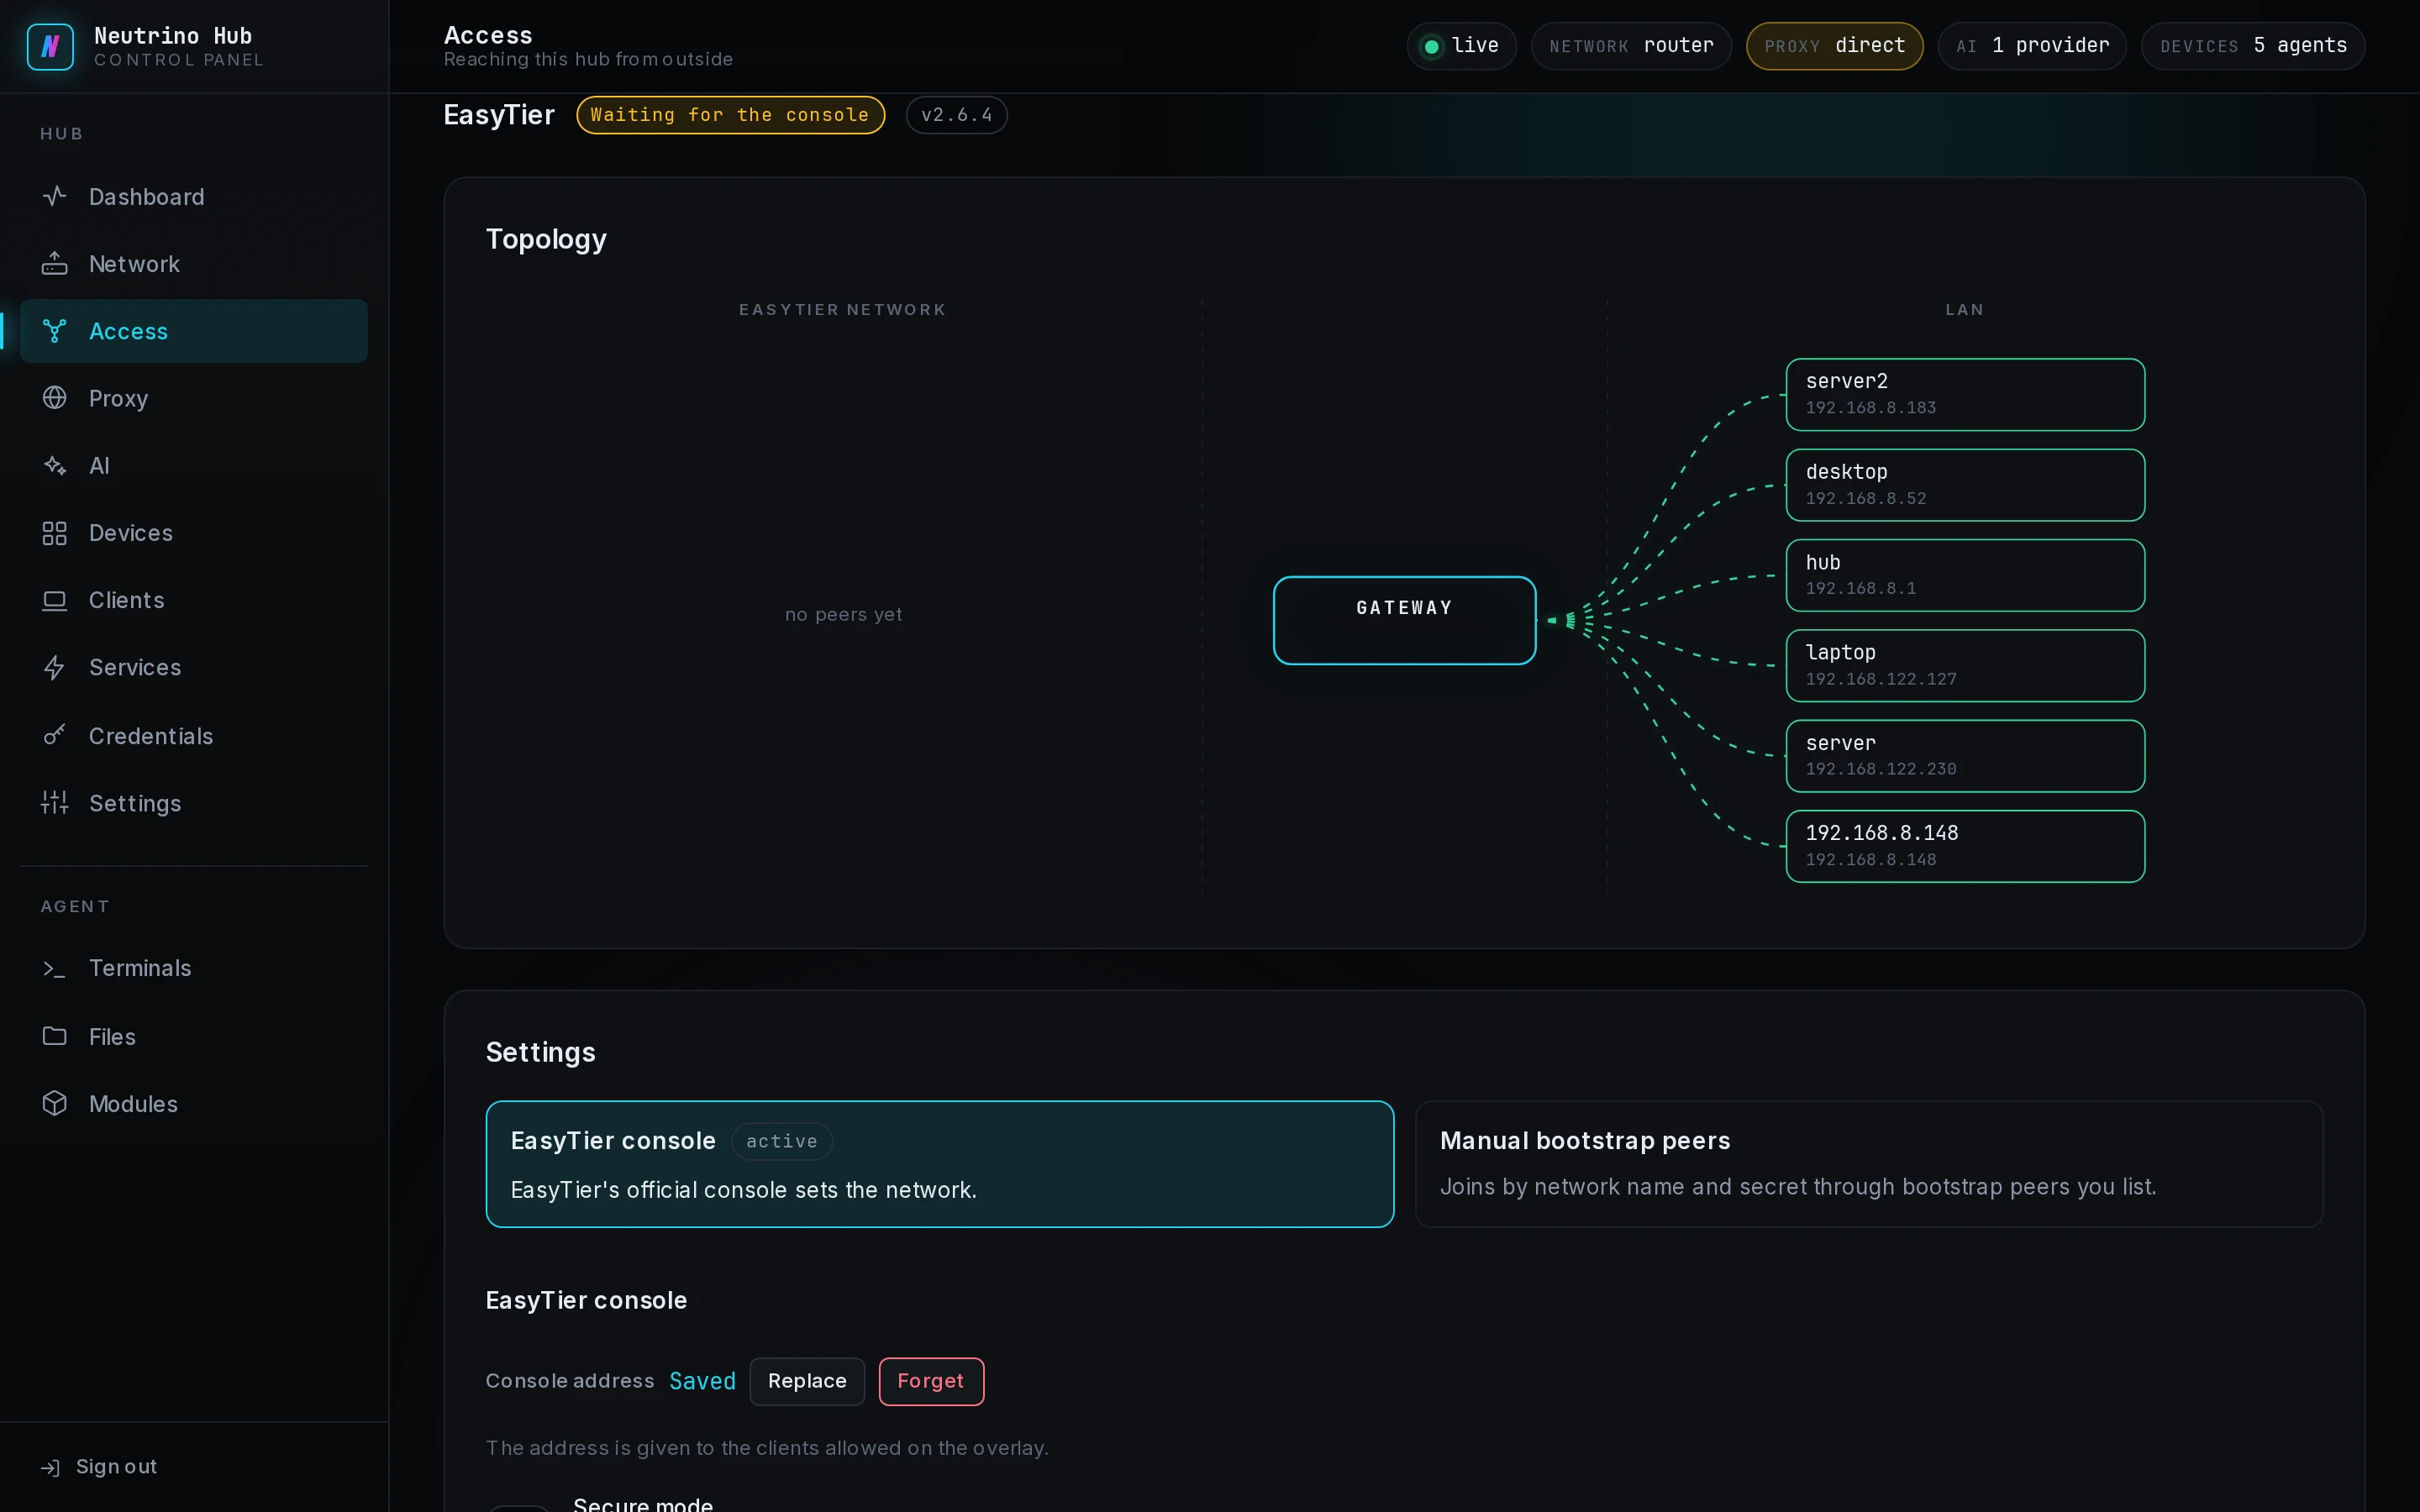The width and height of the screenshot is (2420, 1512).
Task: Click the Modules cube icon
Action: 55,1103
